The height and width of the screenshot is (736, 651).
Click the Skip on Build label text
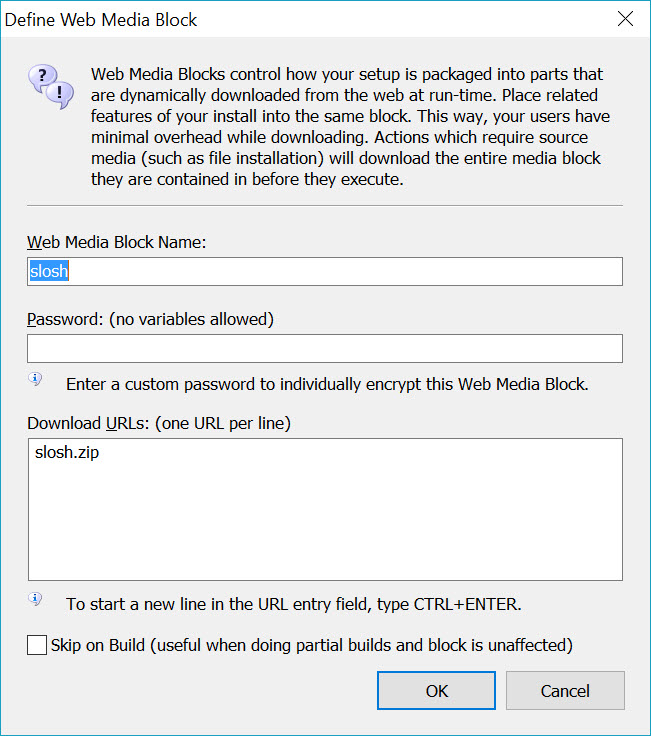(312, 645)
